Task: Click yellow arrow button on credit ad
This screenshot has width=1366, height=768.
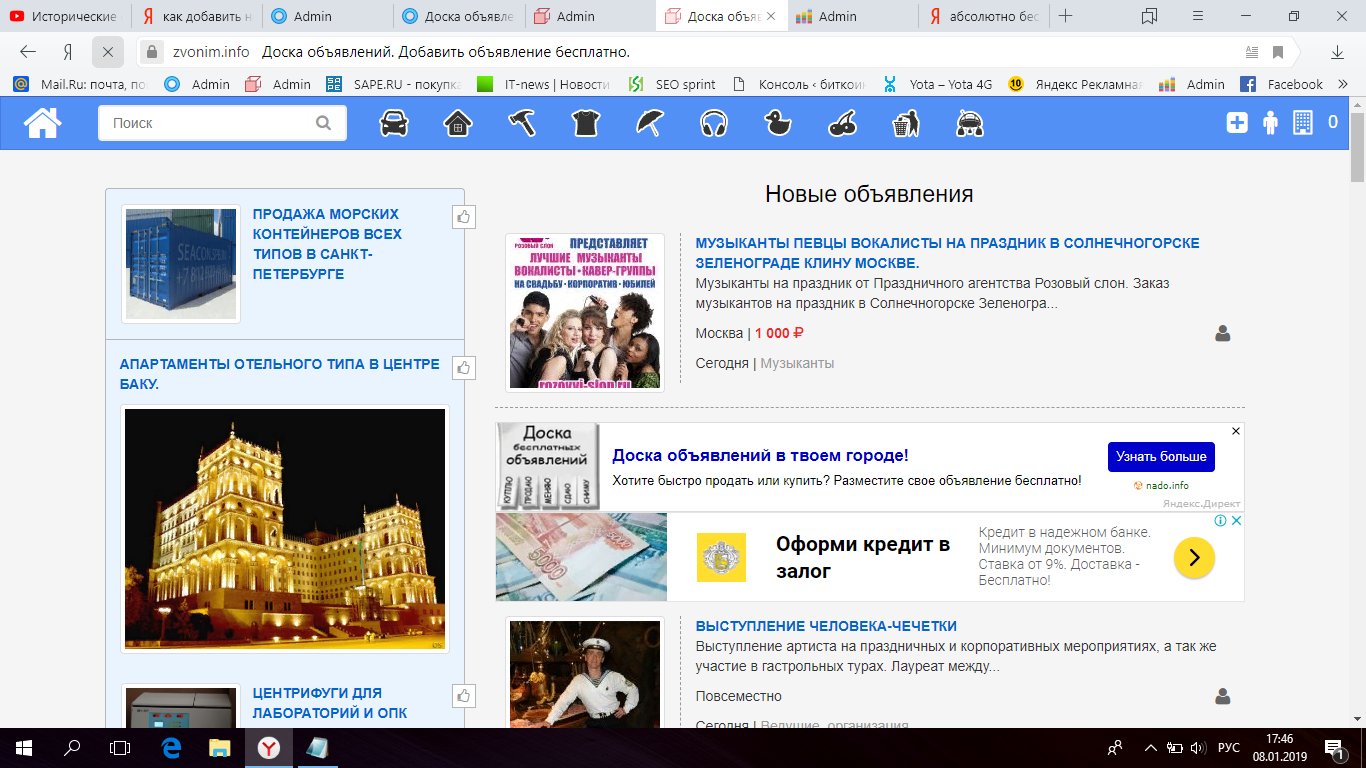Action: tap(1194, 558)
